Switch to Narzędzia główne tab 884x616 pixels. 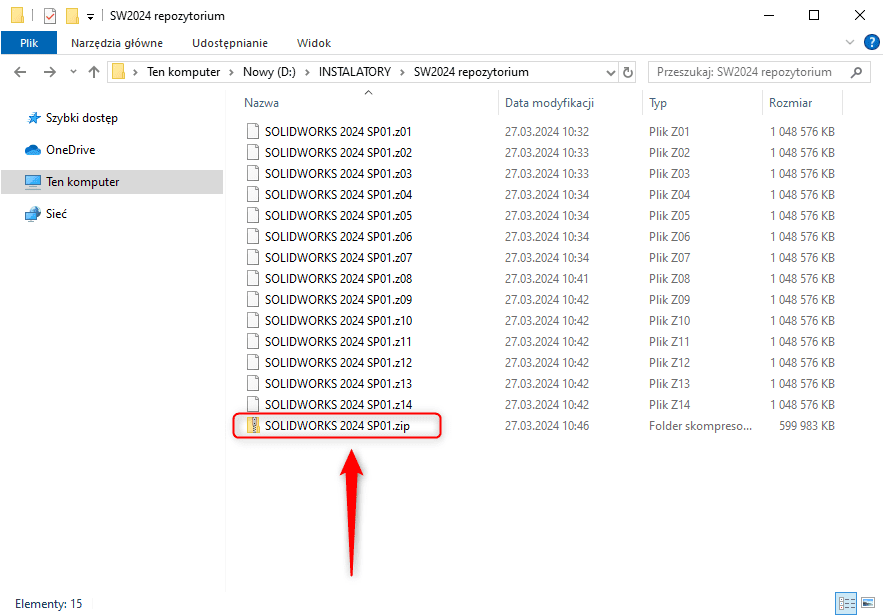click(117, 43)
